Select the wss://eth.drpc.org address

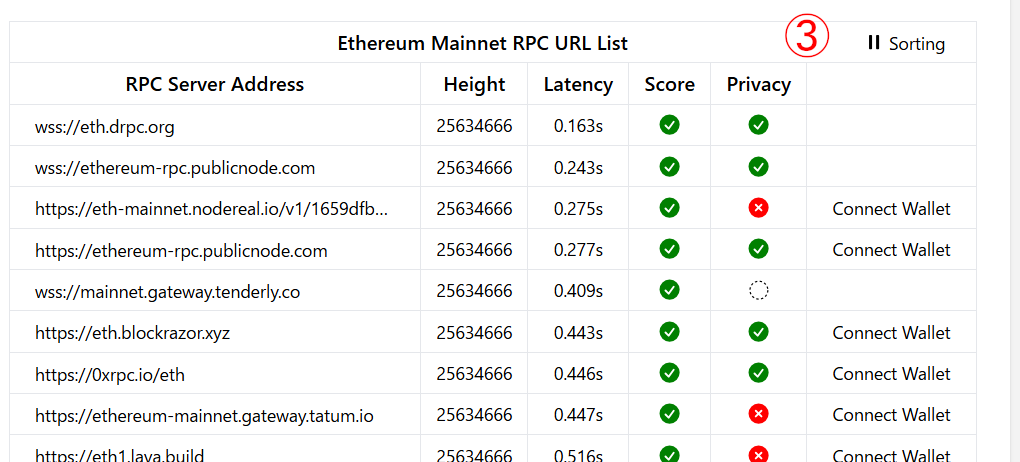tap(105, 127)
